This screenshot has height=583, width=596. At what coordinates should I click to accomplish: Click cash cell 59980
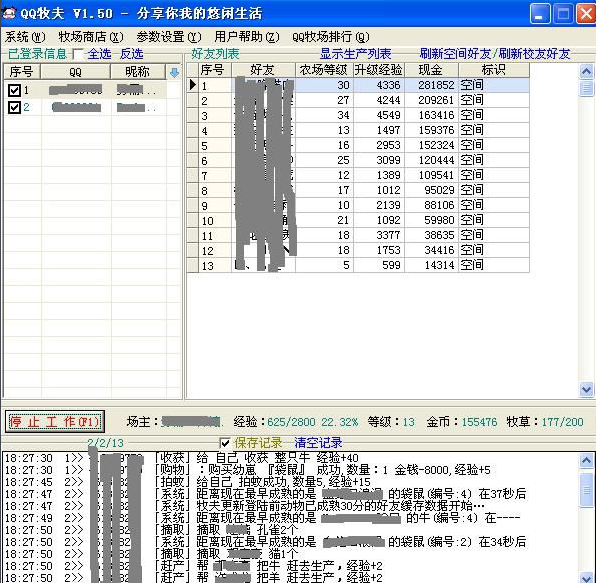tap(431, 220)
